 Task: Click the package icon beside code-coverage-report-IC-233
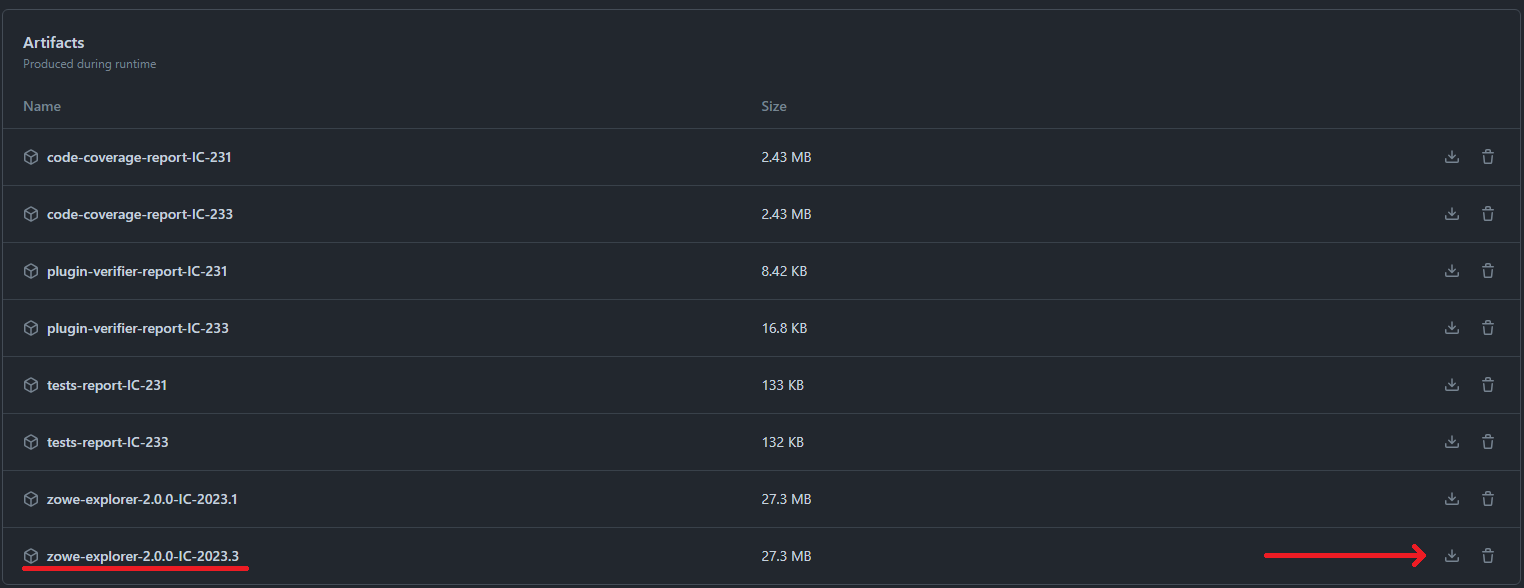tap(30, 214)
